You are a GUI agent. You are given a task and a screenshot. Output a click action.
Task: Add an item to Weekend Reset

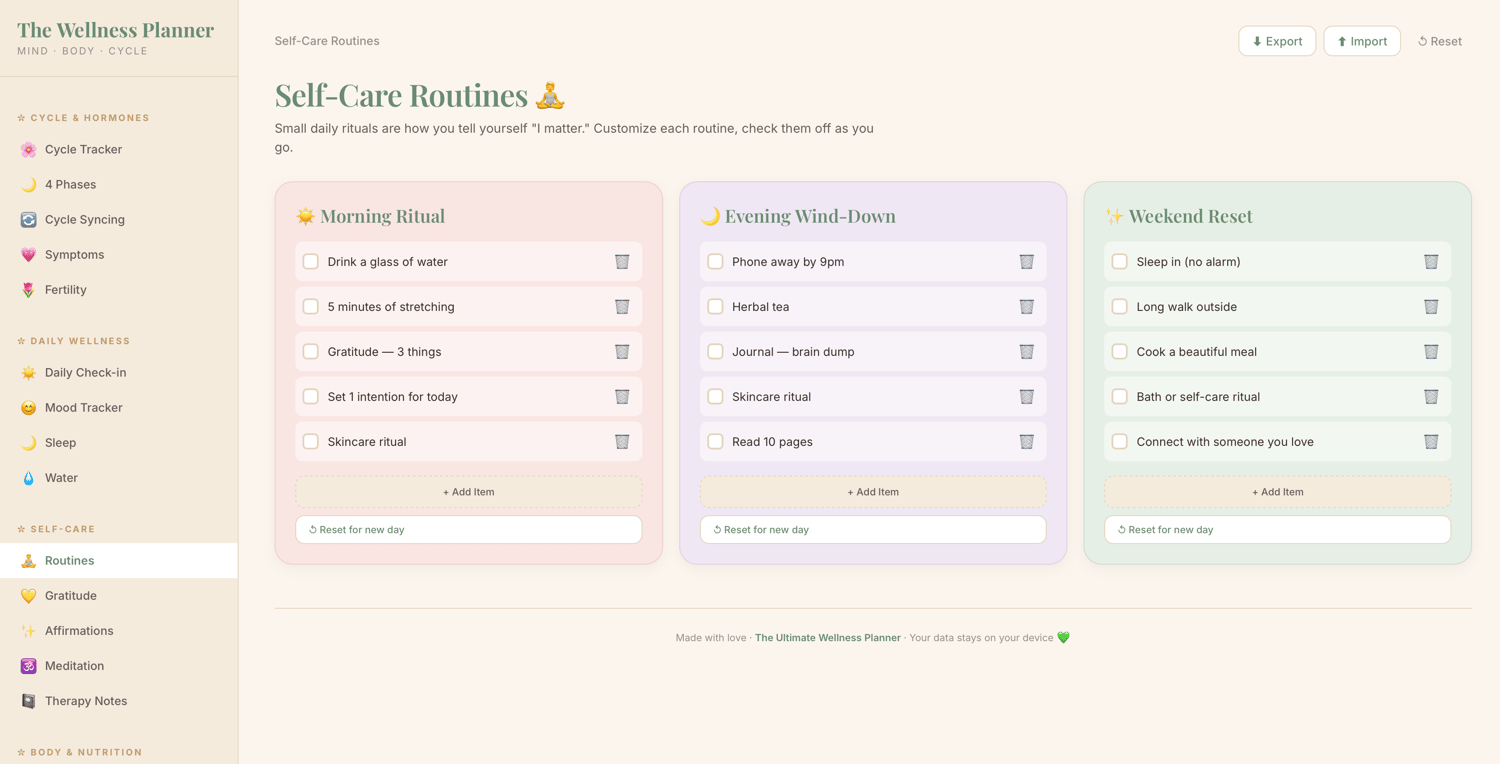[1278, 492]
